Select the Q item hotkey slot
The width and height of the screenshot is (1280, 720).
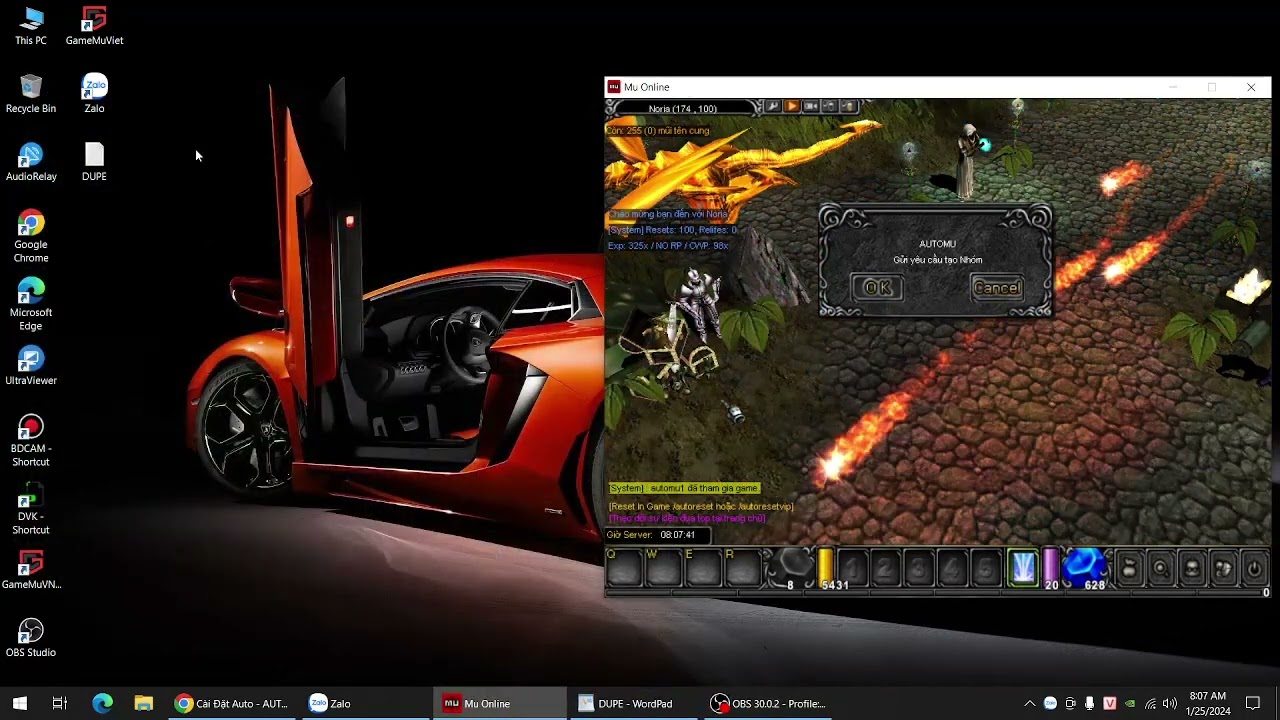pyautogui.click(x=623, y=568)
